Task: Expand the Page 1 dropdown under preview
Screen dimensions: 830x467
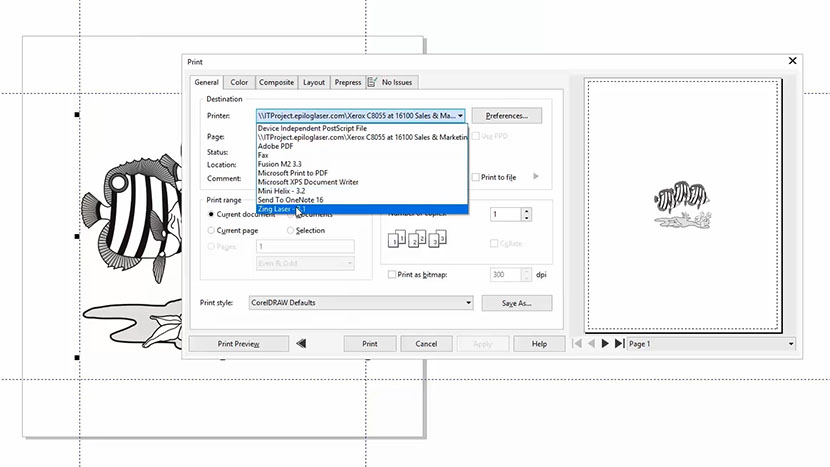Action: click(x=791, y=344)
